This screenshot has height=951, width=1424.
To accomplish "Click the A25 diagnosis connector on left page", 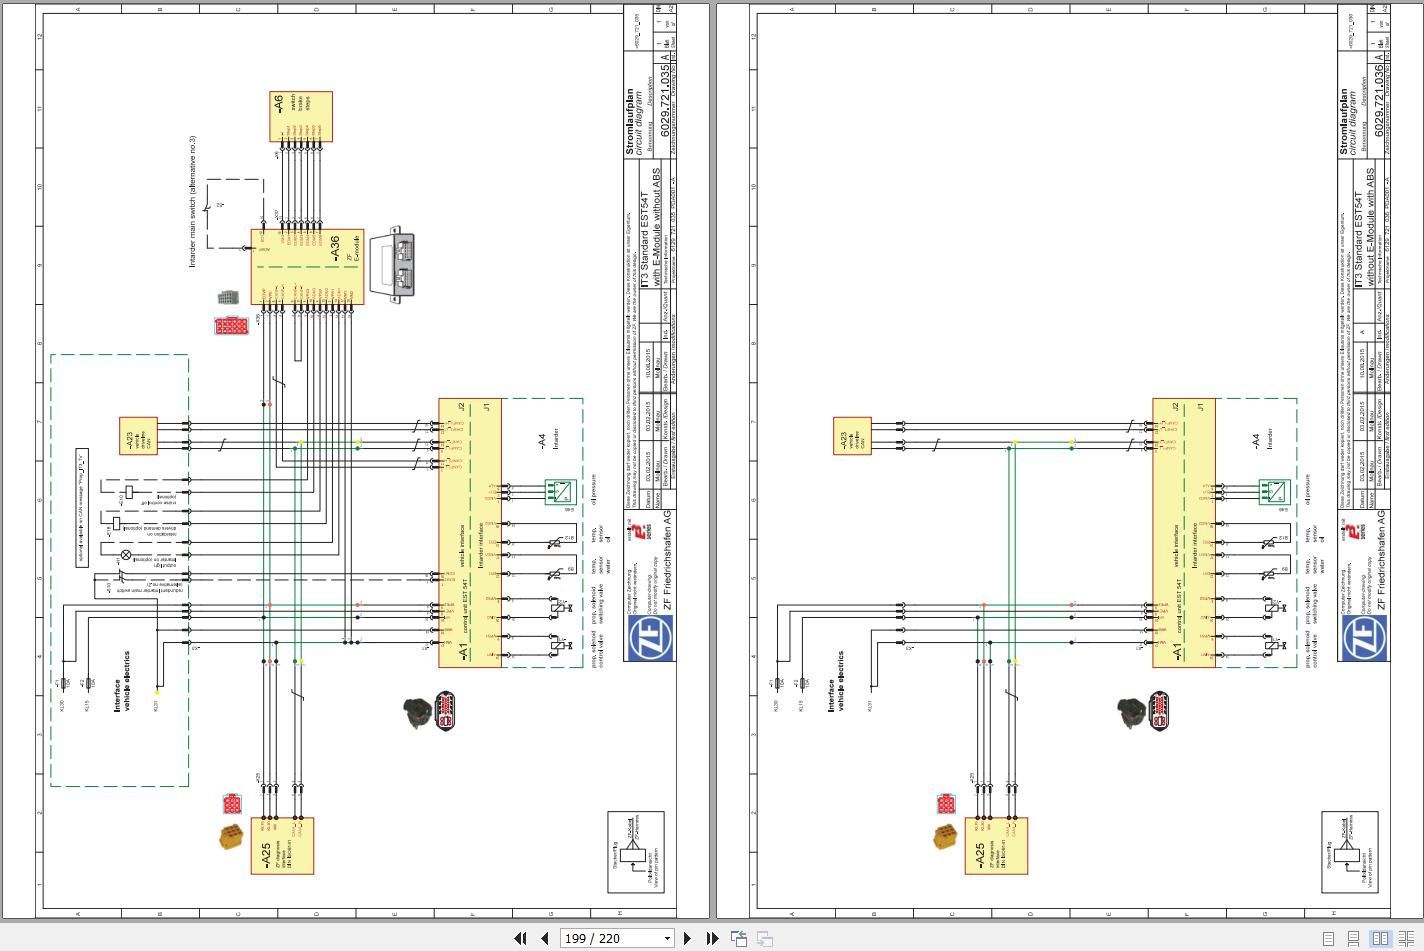I will 282,846.
